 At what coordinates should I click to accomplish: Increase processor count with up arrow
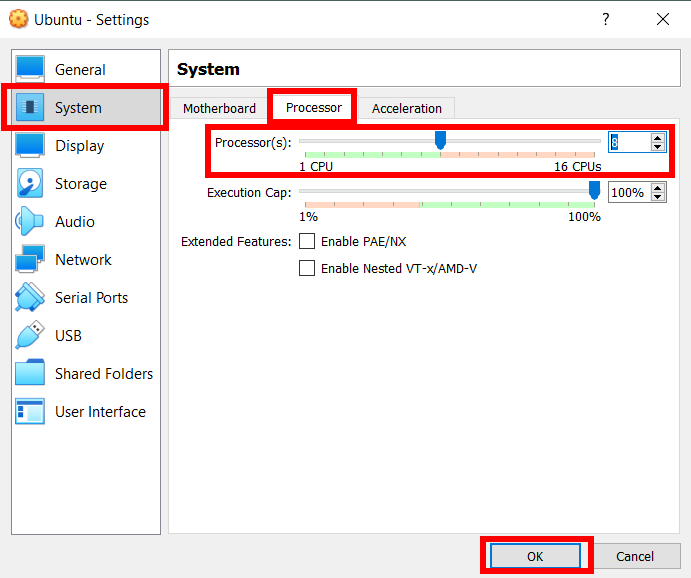coord(658,138)
